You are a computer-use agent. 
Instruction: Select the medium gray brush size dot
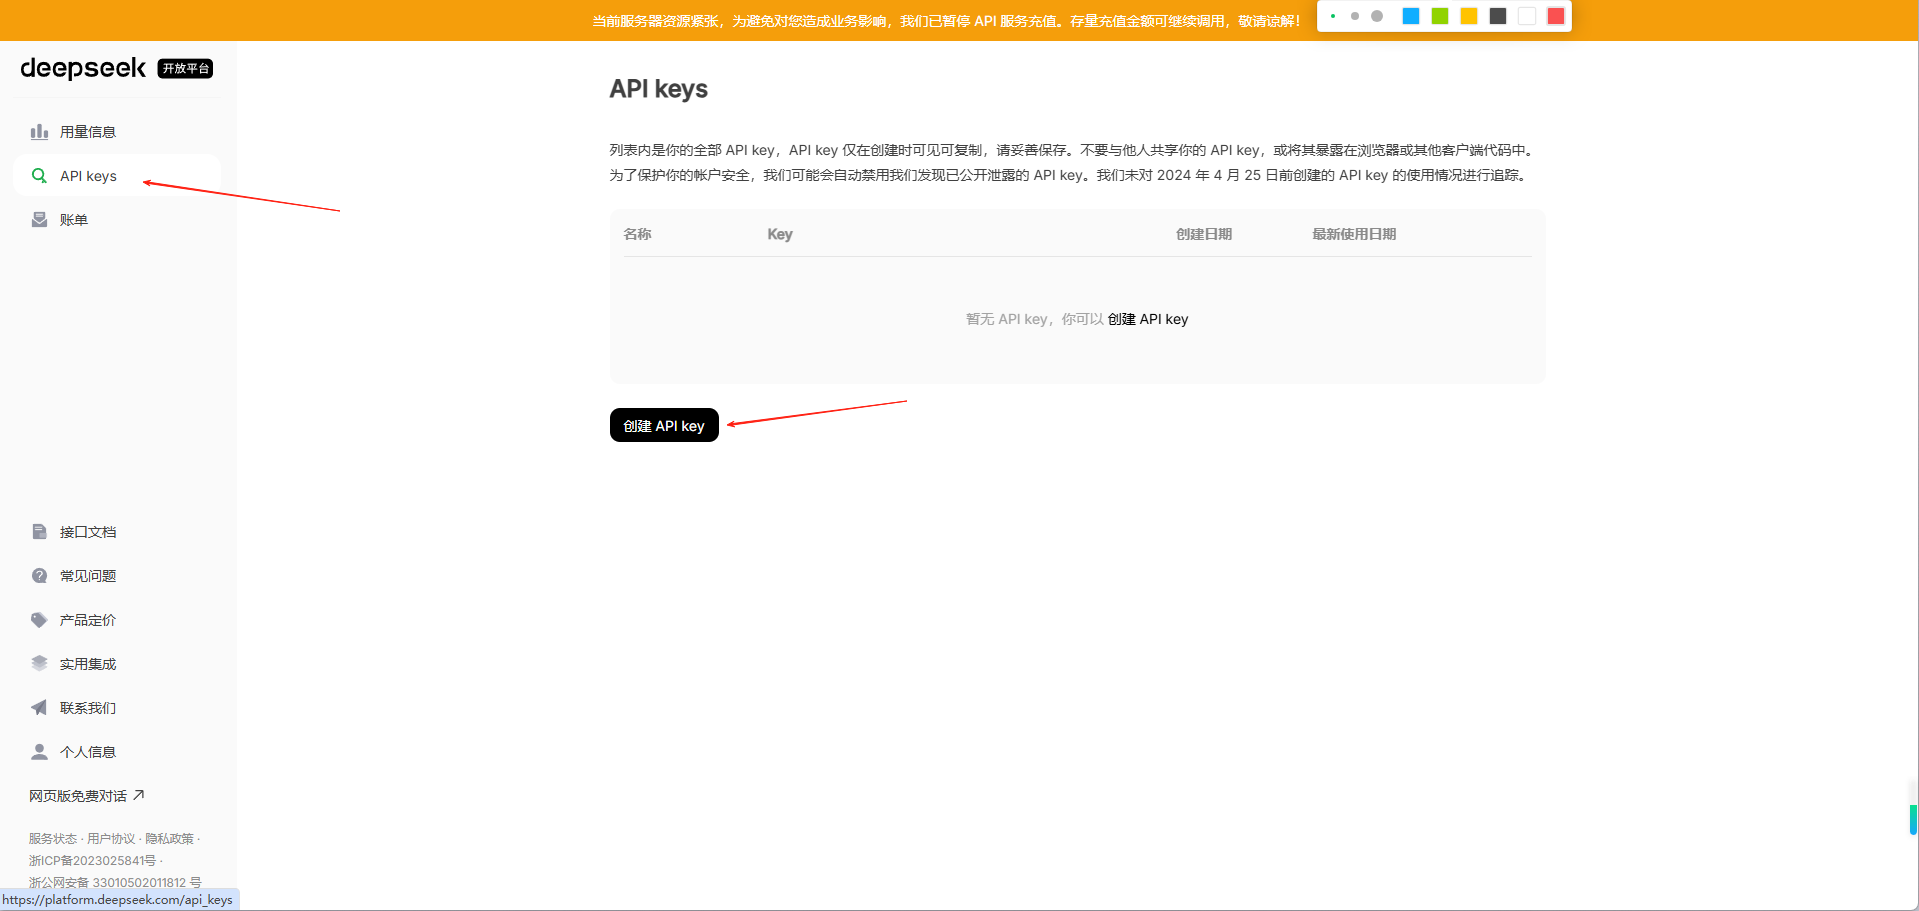[1355, 16]
